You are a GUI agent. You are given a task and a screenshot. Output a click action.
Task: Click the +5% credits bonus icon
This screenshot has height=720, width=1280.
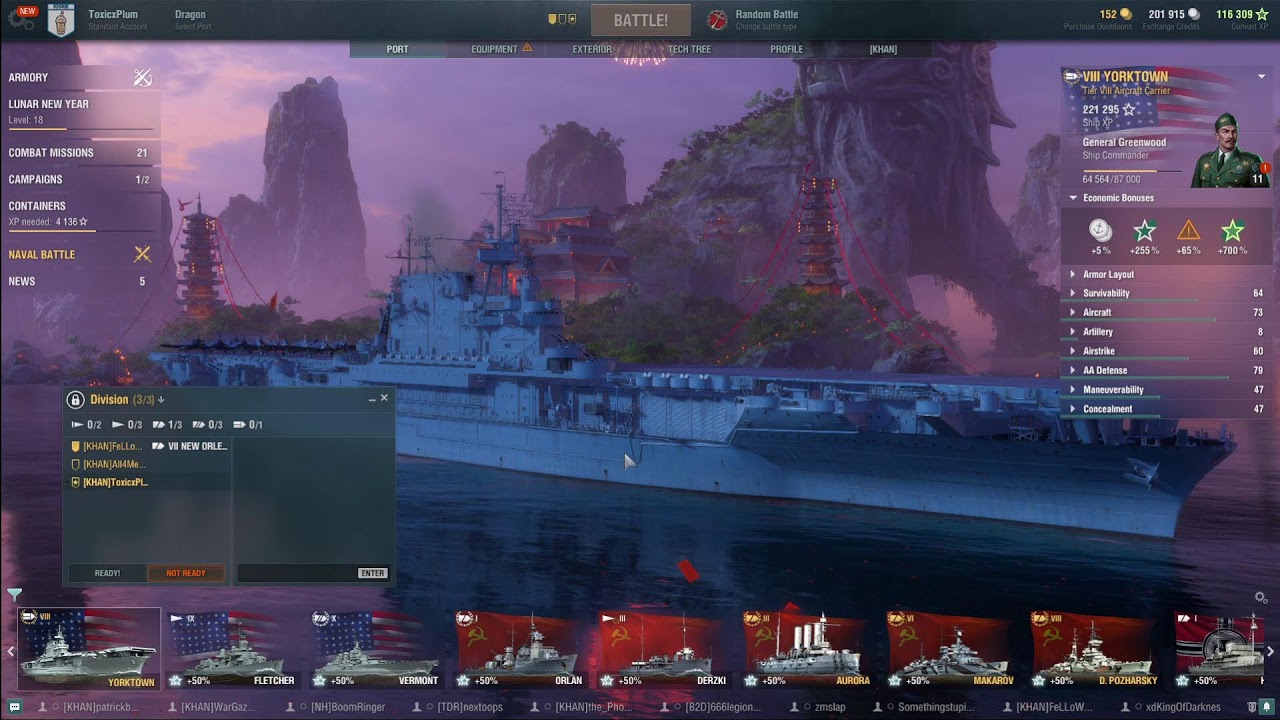tap(1100, 231)
